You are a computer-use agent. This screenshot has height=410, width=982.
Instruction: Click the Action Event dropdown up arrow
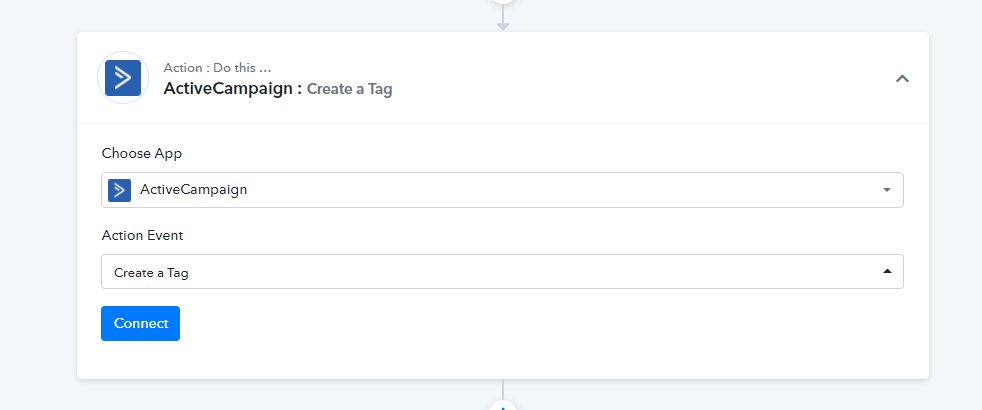(x=887, y=271)
